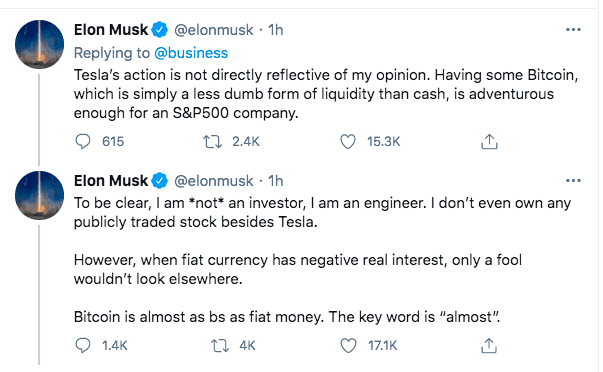
Task: Retweet the tweet with 4K retweets
Action: click(x=220, y=345)
